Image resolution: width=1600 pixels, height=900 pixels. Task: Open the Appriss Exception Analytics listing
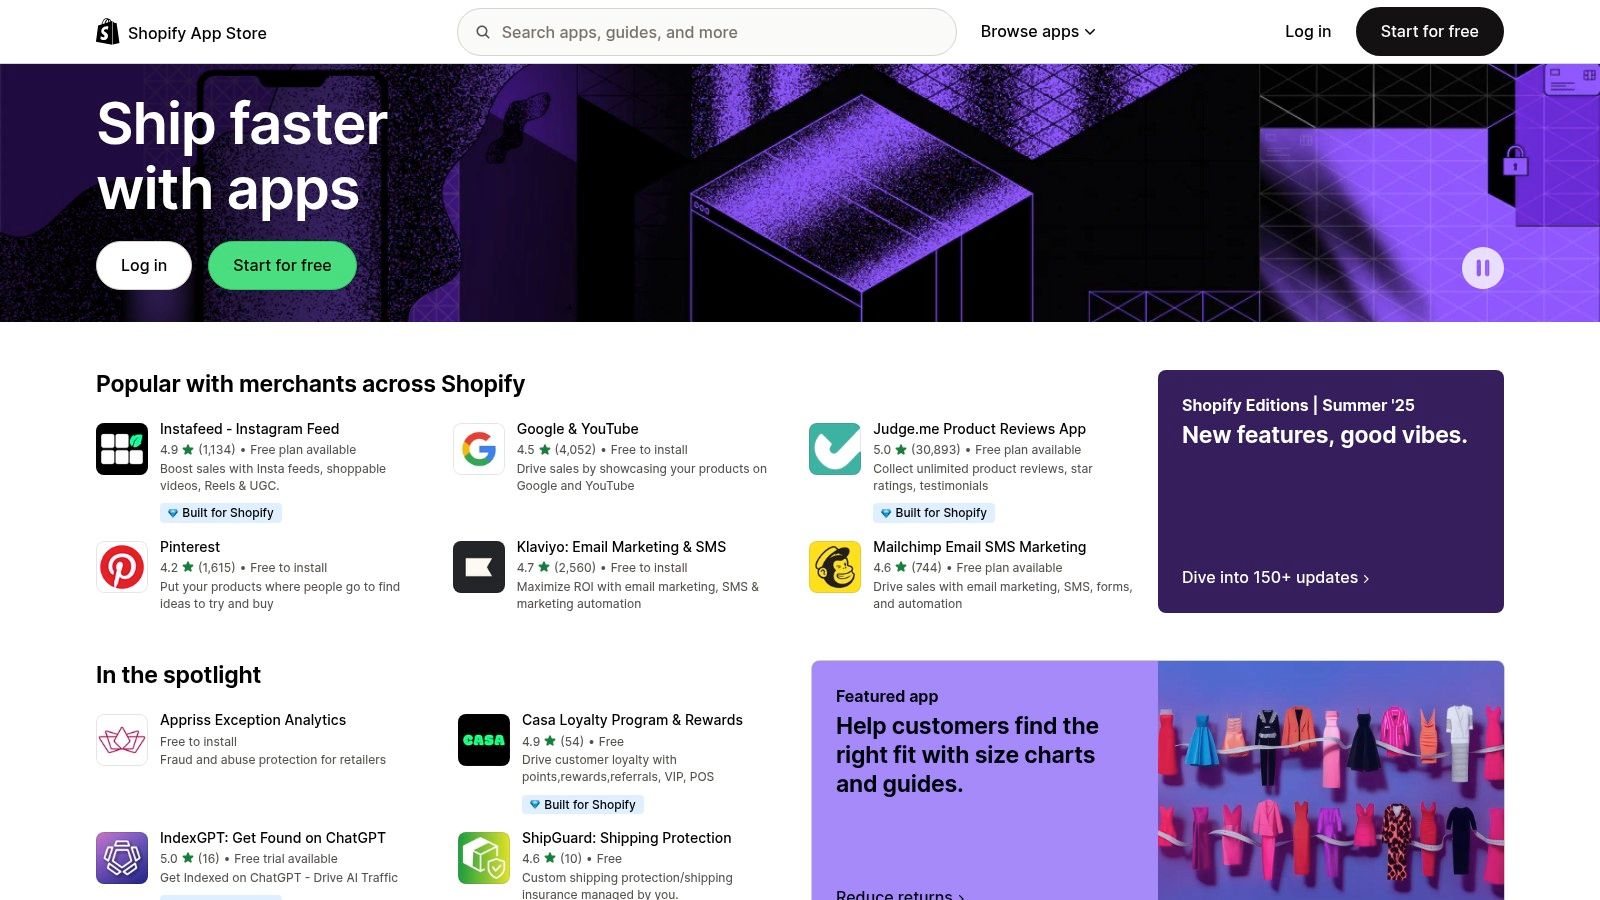pyautogui.click(x=253, y=720)
